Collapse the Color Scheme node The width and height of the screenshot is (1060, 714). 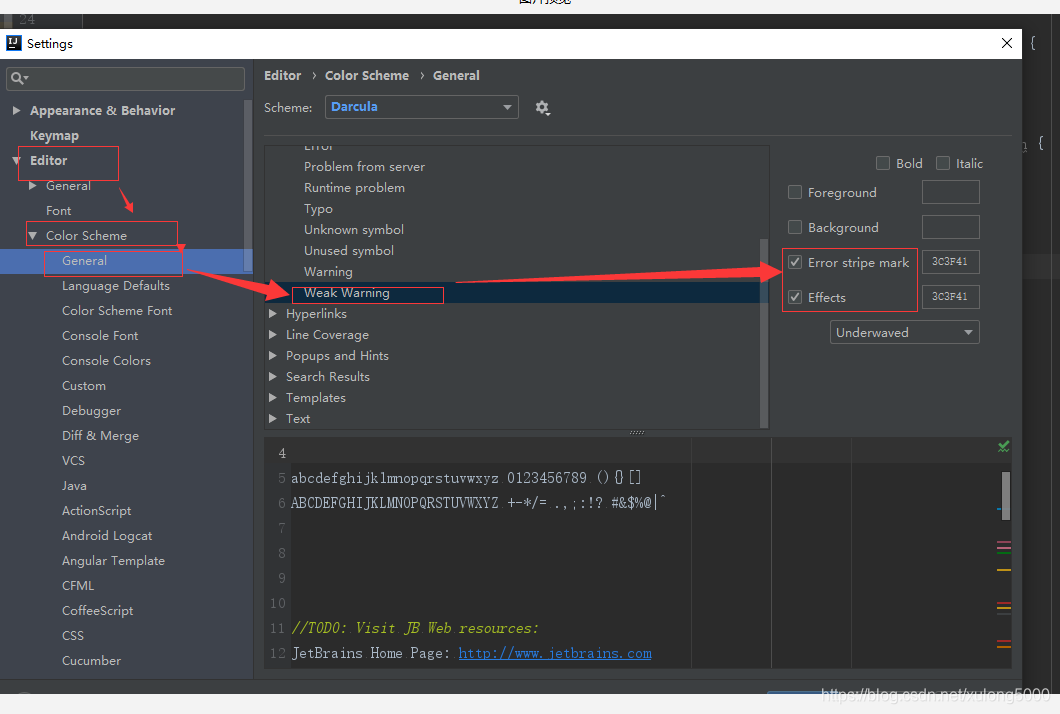click(x=32, y=235)
